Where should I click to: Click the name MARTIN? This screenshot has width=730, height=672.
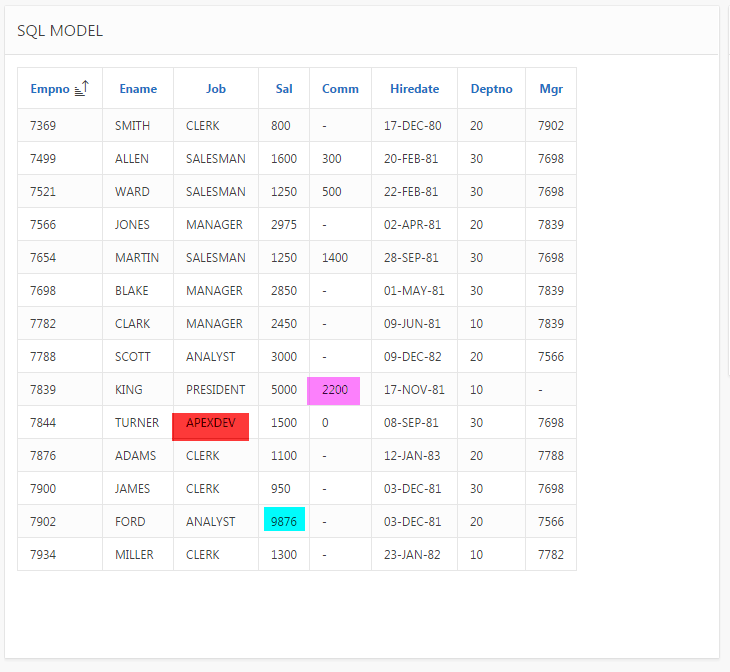pyautogui.click(x=137, y=258)
